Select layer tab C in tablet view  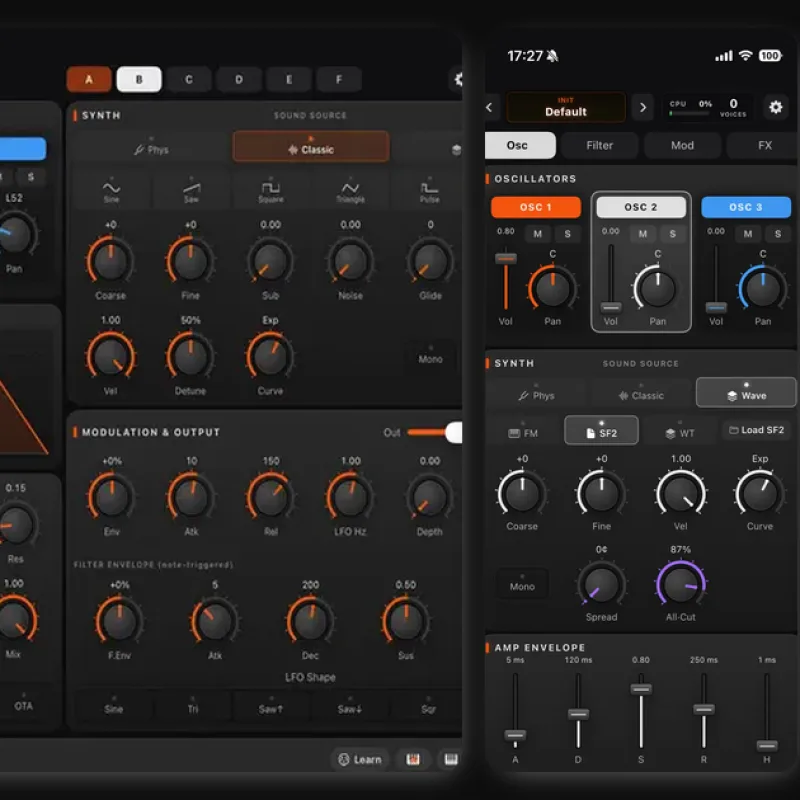[189, 80]
